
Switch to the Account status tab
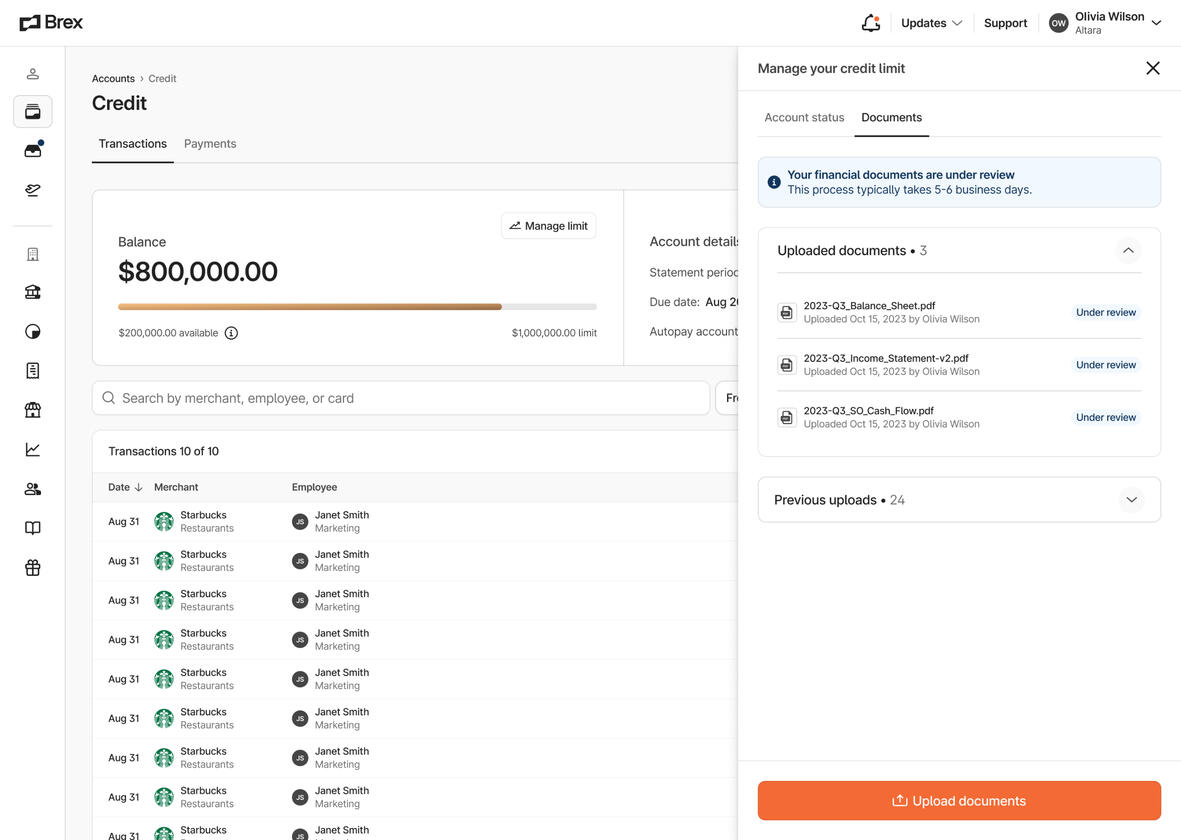804,118
